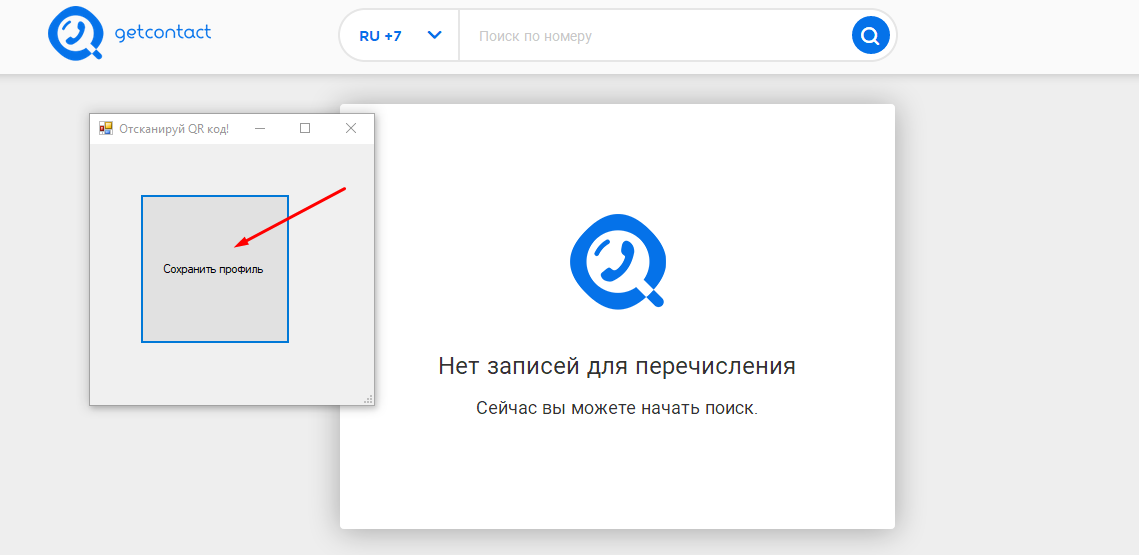Click the 'Отсканируй QR код!' title text
The width and height of the screenshot is (1139, 555).
click(174, 129)
